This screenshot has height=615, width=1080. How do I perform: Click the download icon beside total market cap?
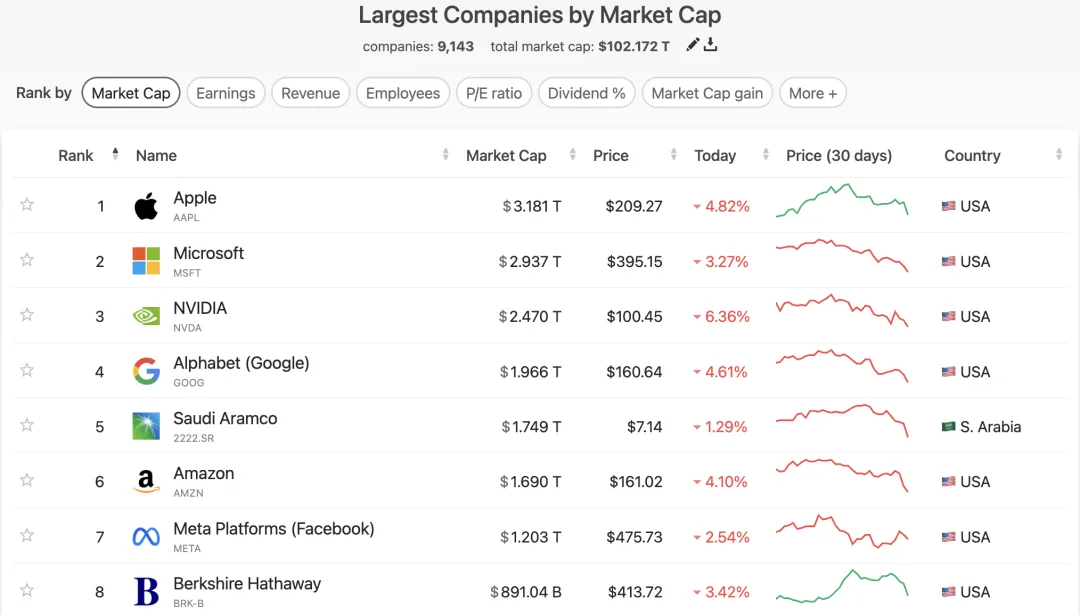[711, 45]
